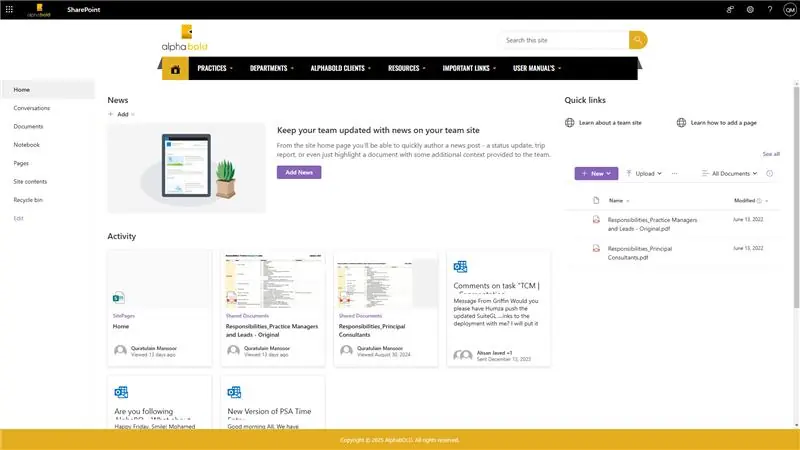
Task: Expand the User Manual's dropdown menu
Action: pyautogui.click(x=537, y=68)
